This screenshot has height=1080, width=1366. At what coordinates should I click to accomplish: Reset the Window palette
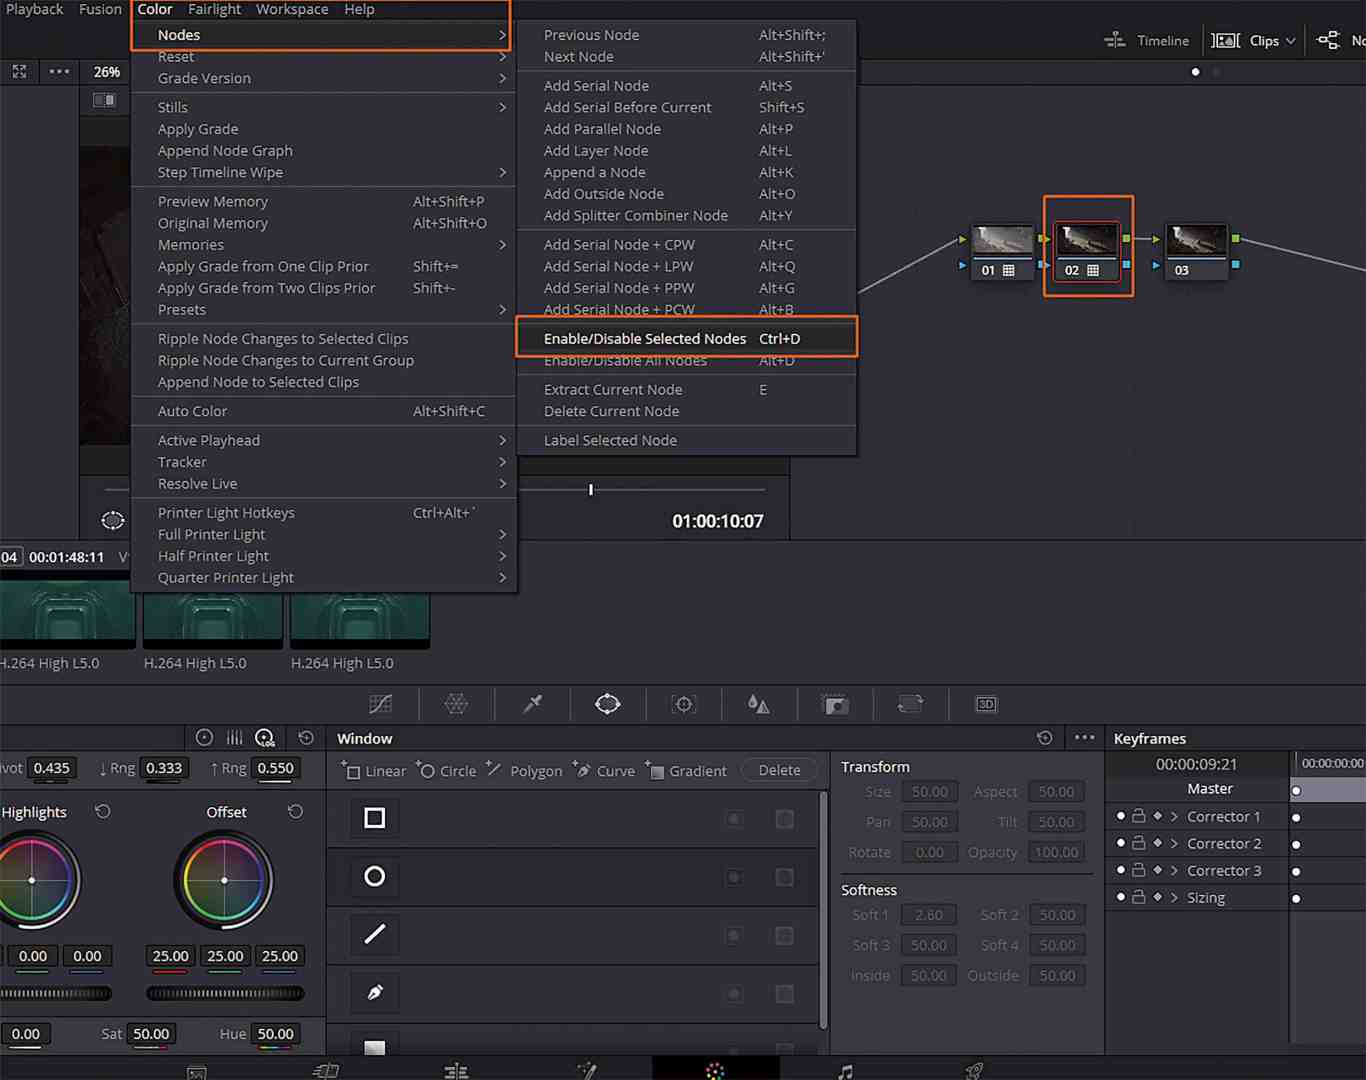point(1045,738)
